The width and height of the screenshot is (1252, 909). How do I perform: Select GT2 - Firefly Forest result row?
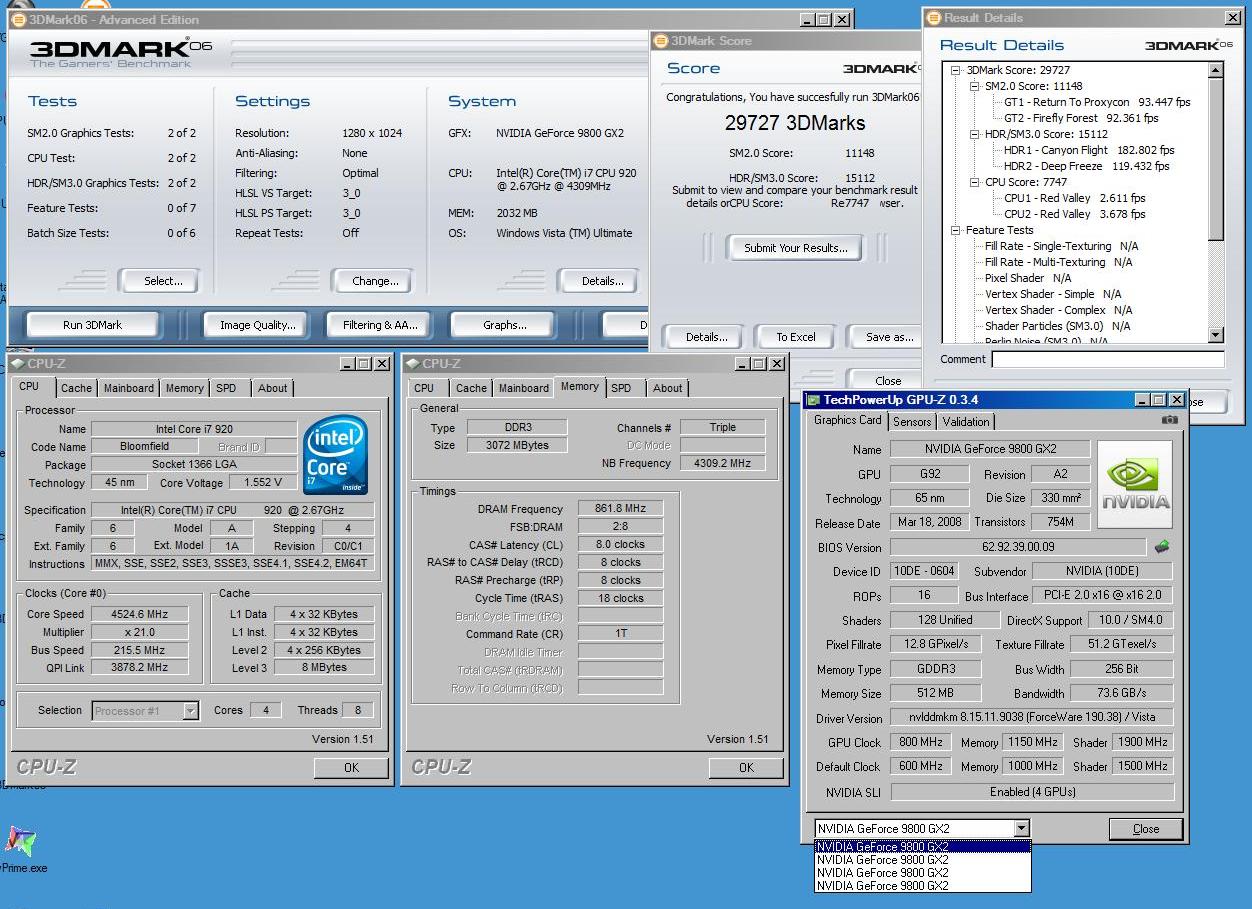pyautogui.click(x=1081, y=118)
